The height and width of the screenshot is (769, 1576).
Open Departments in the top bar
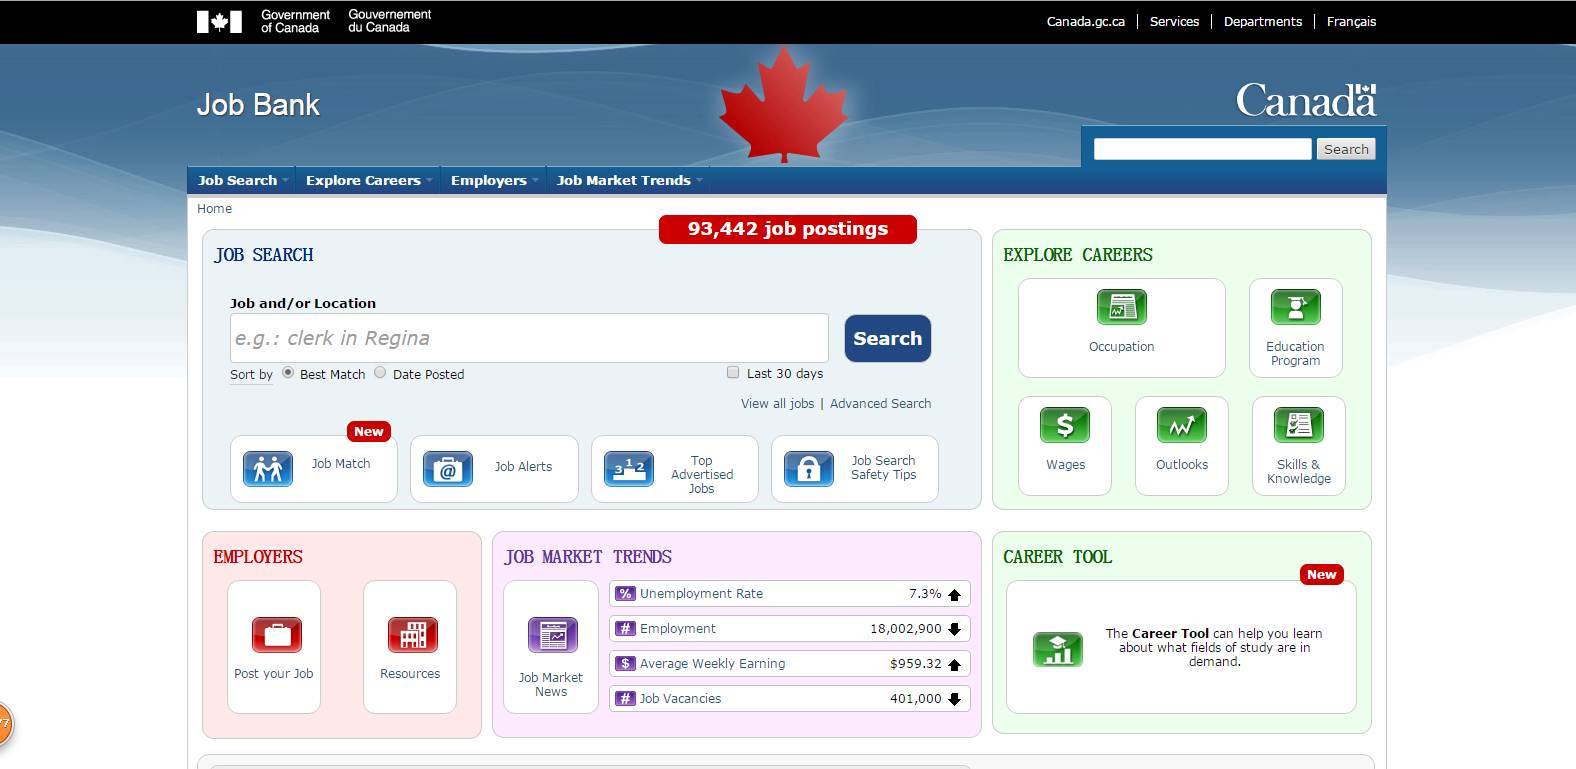[1263, 21]
